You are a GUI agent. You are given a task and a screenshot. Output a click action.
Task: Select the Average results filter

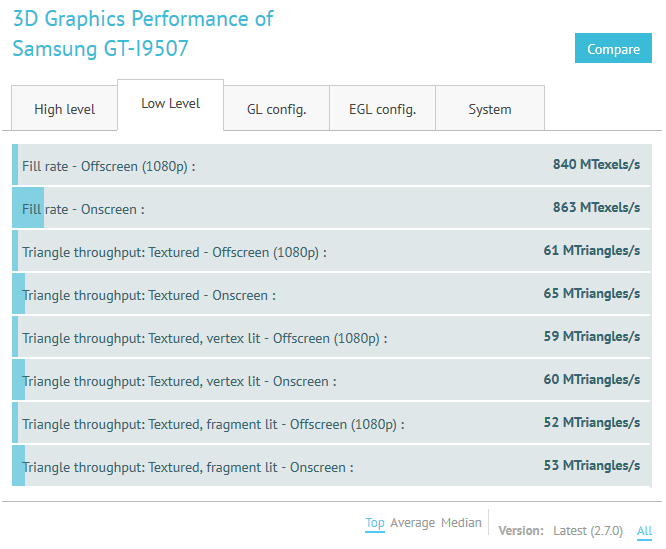point(412,523)
